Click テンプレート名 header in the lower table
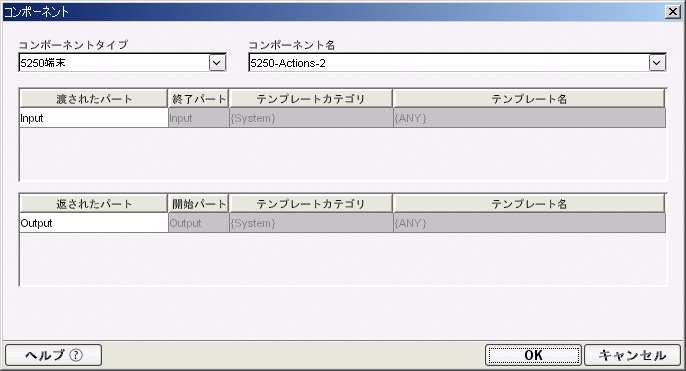This screenshot has height=371, width=686. (529, 204)
